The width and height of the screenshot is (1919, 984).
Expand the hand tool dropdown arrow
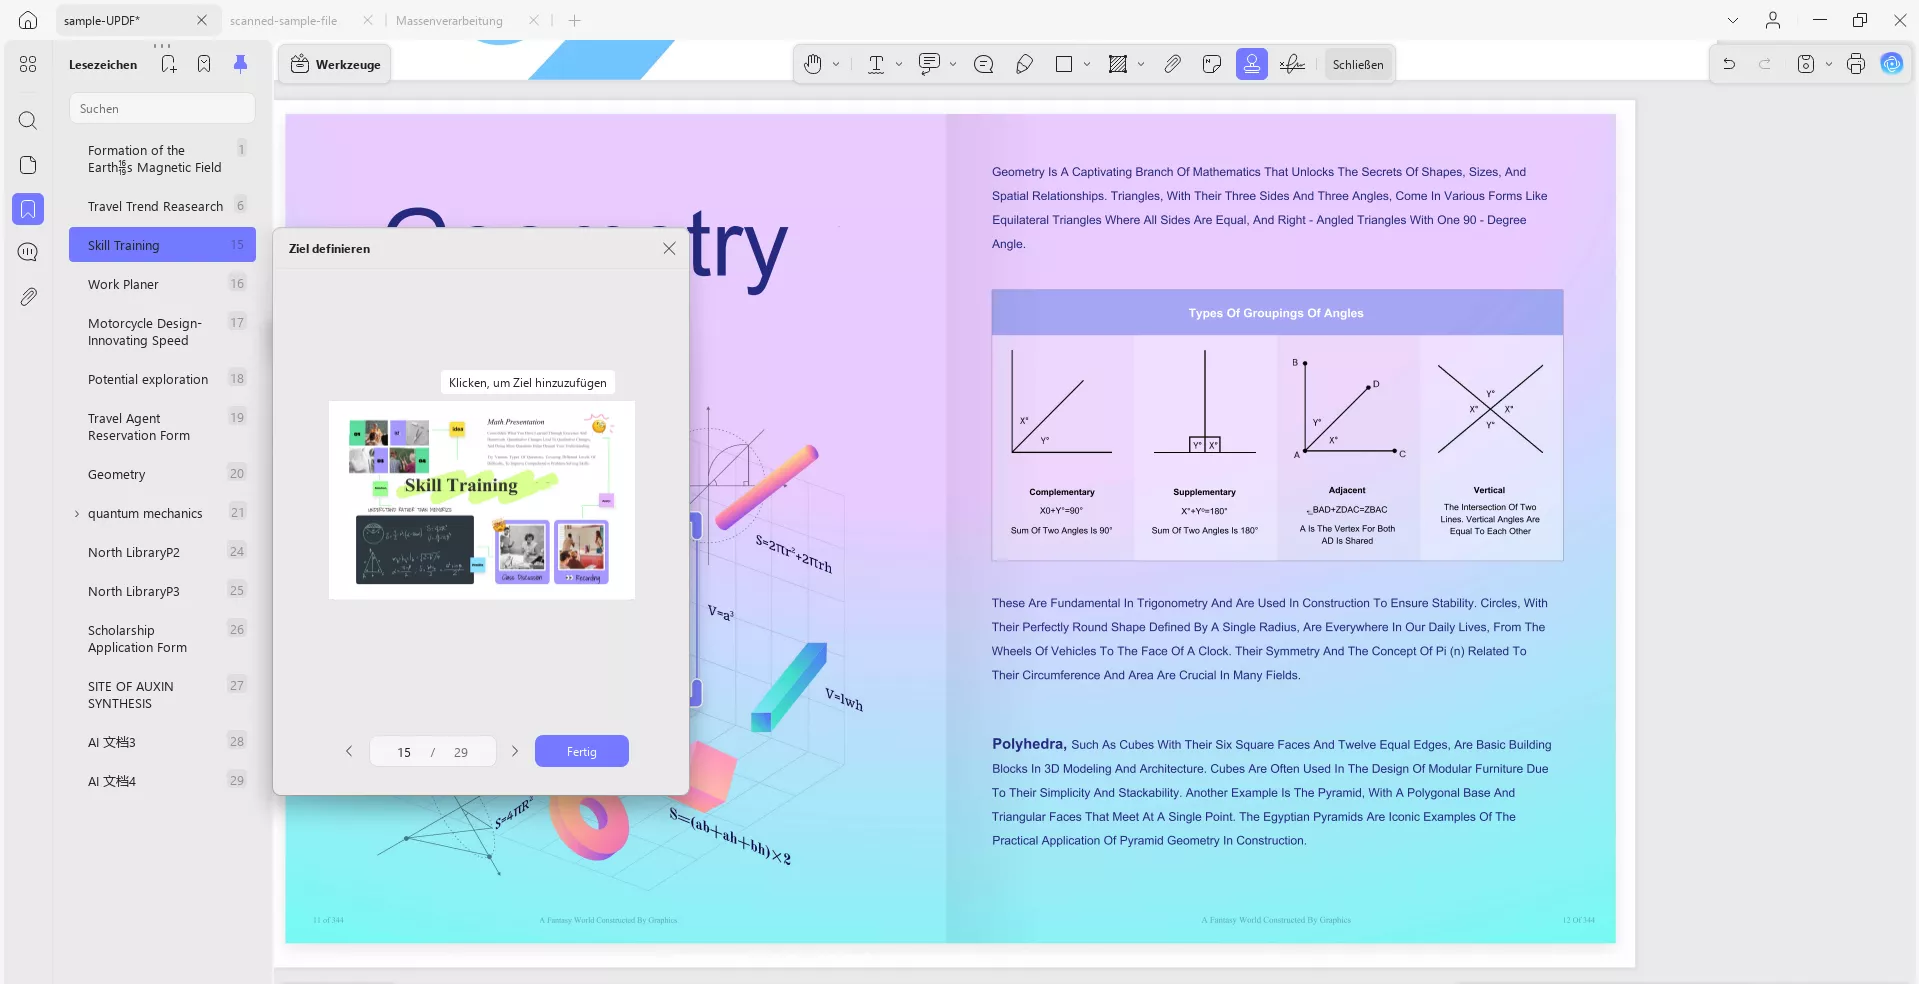836,64
